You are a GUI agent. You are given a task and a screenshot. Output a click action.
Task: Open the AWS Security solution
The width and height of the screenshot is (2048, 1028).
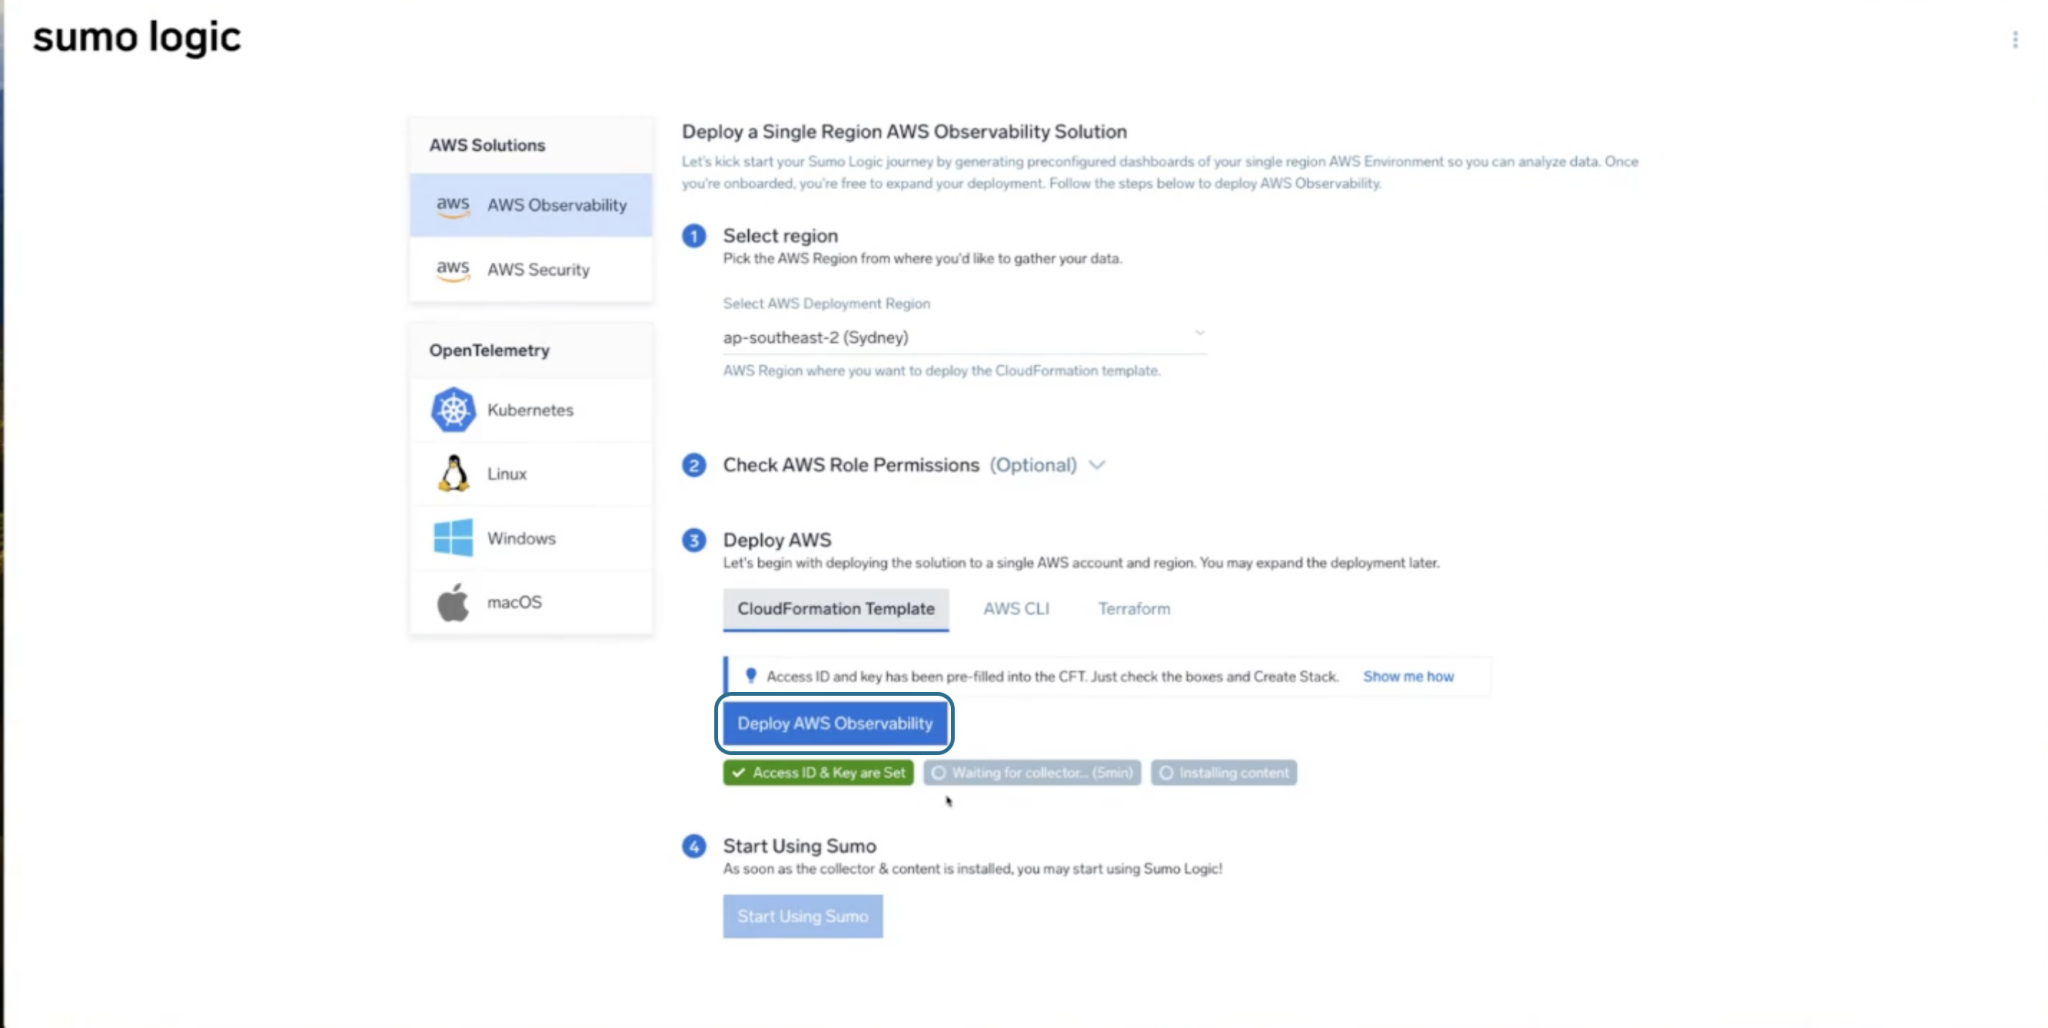coord(536,270)
